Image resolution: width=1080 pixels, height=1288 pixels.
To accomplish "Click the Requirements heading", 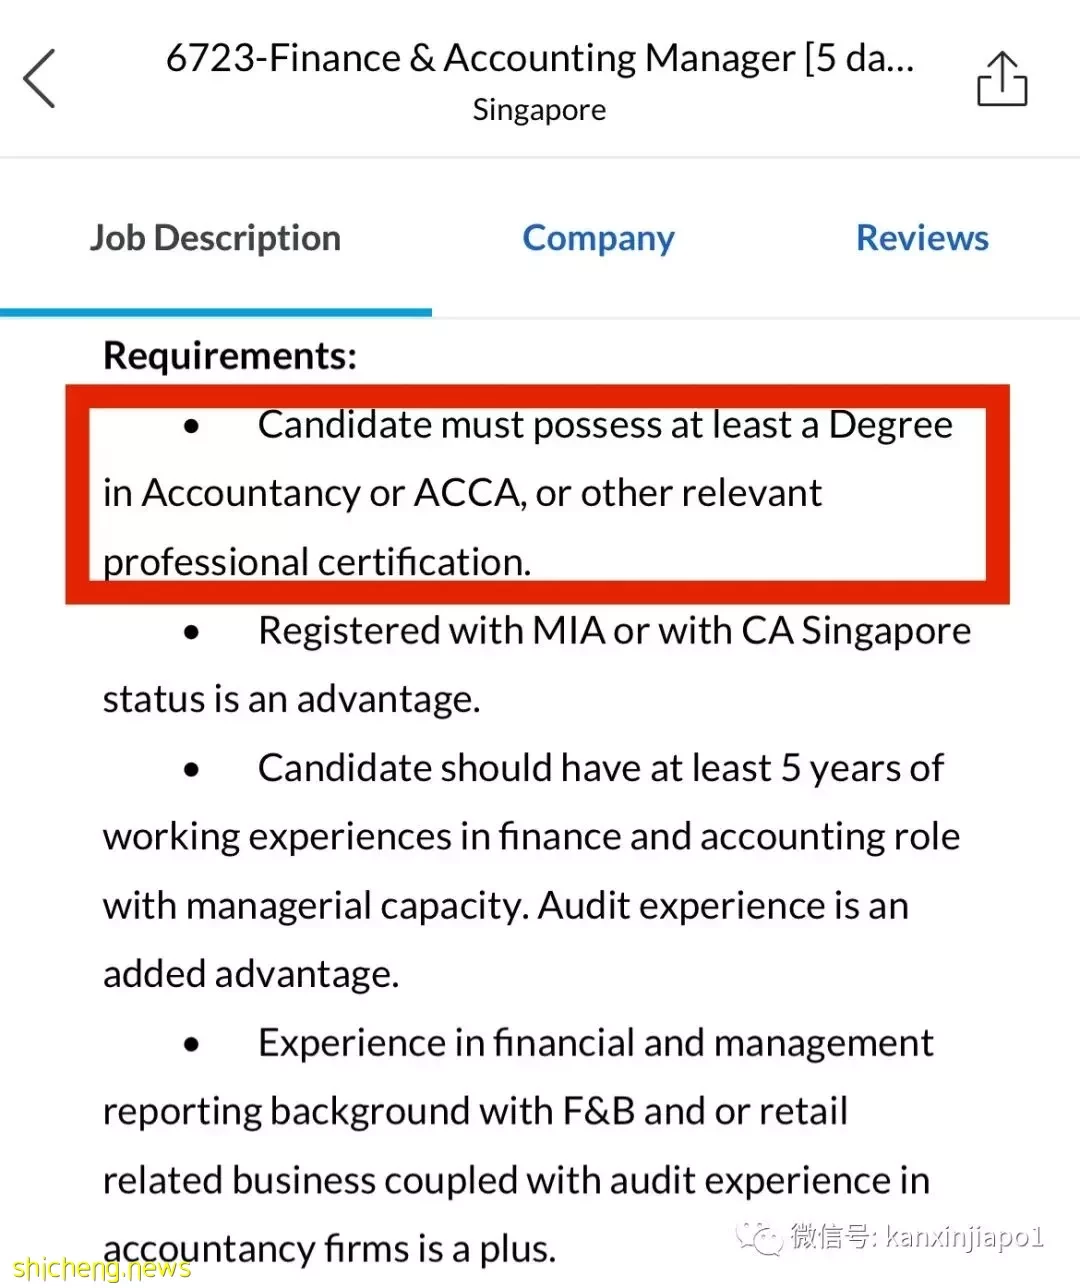I will [230, 356].
